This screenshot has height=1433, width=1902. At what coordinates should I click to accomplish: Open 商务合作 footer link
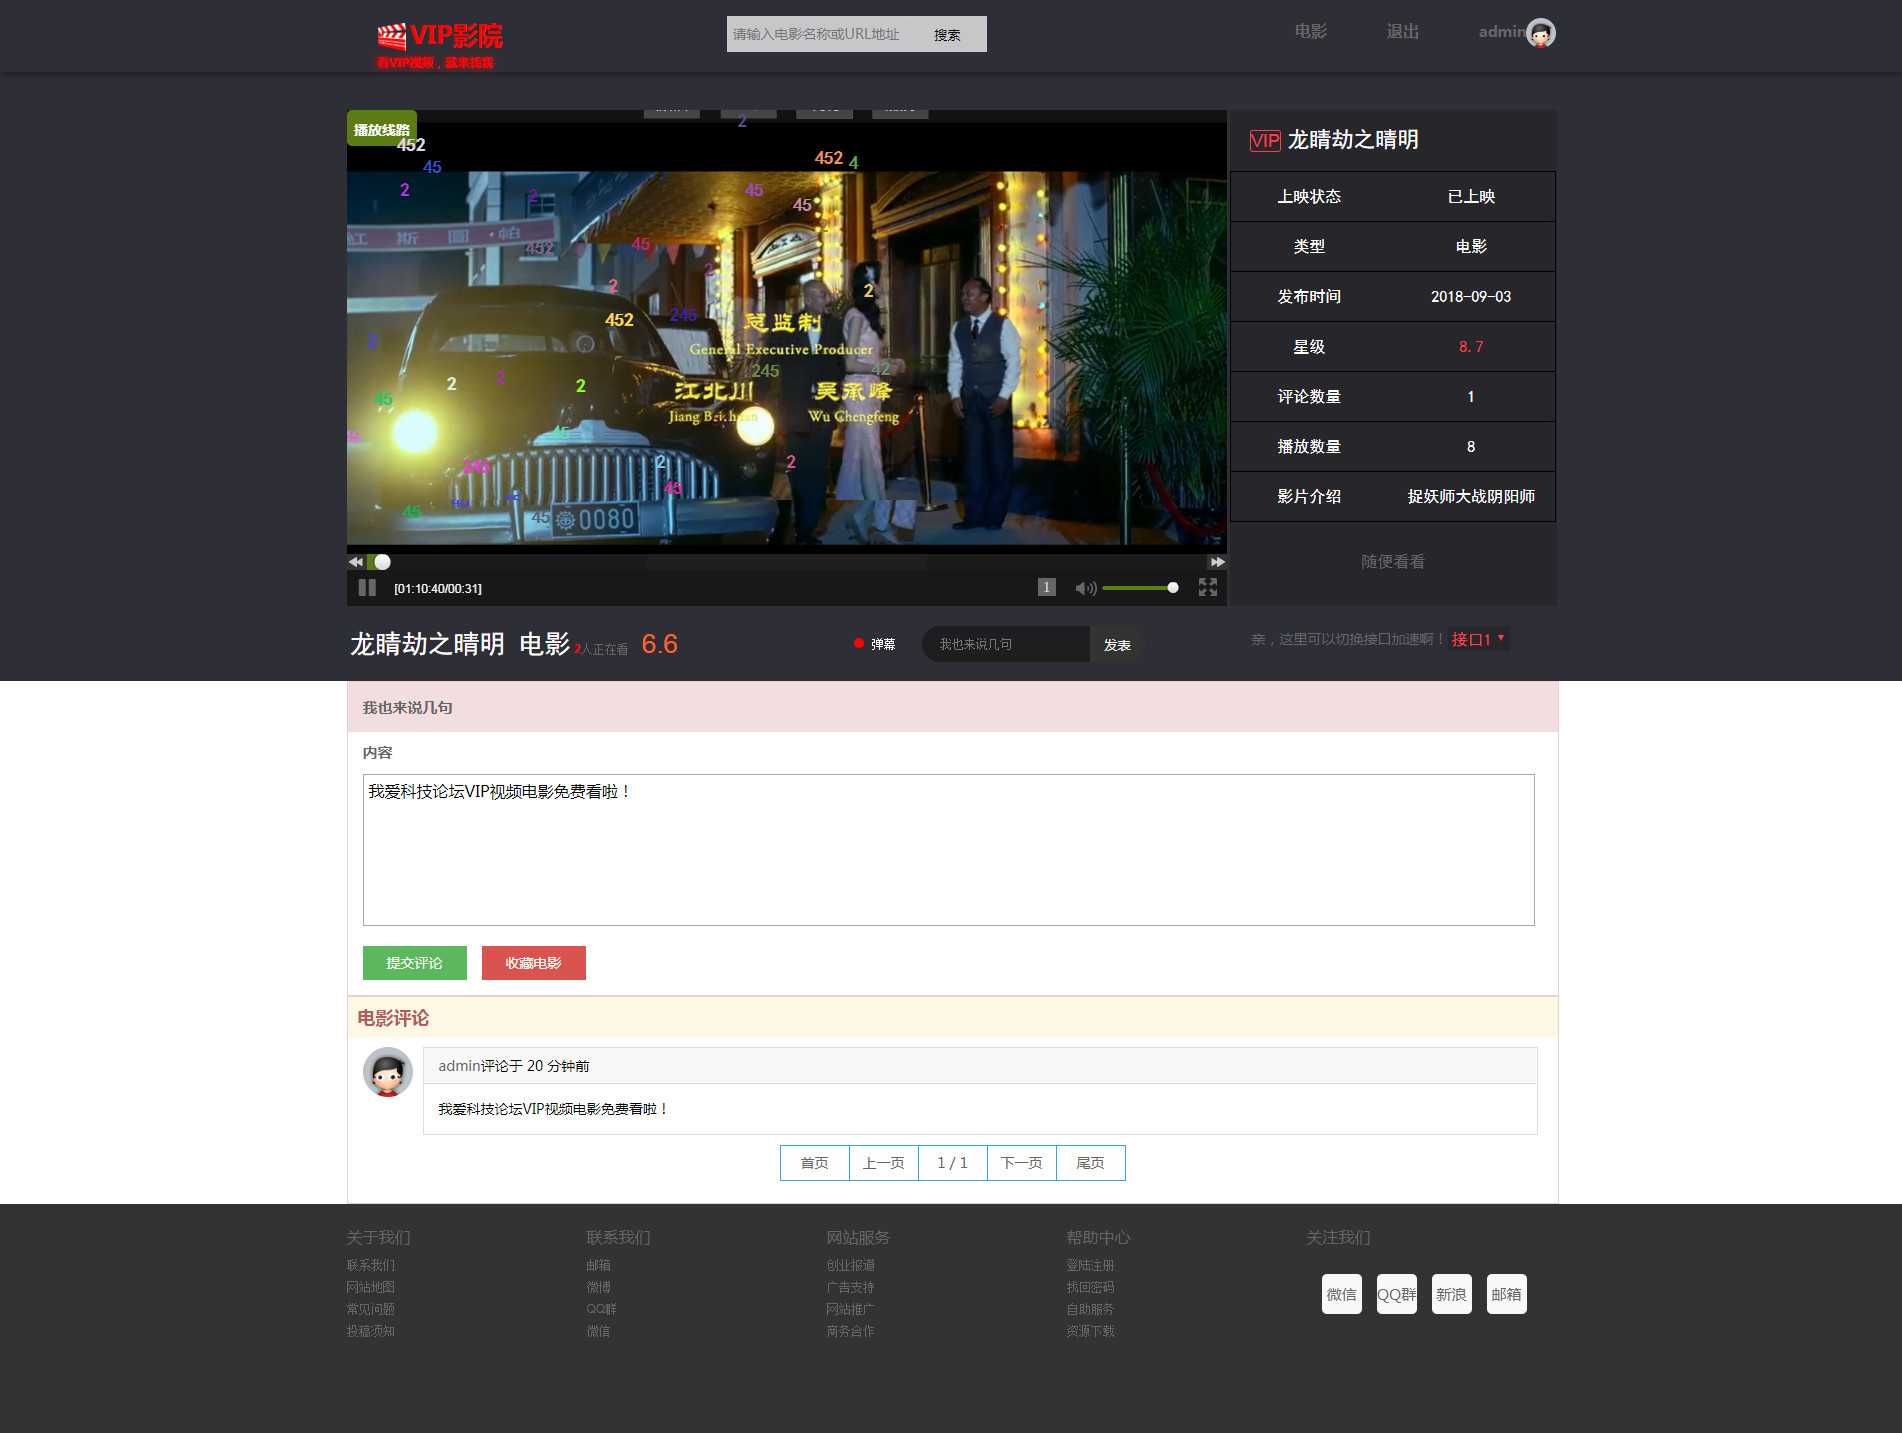click(850, 1331)
